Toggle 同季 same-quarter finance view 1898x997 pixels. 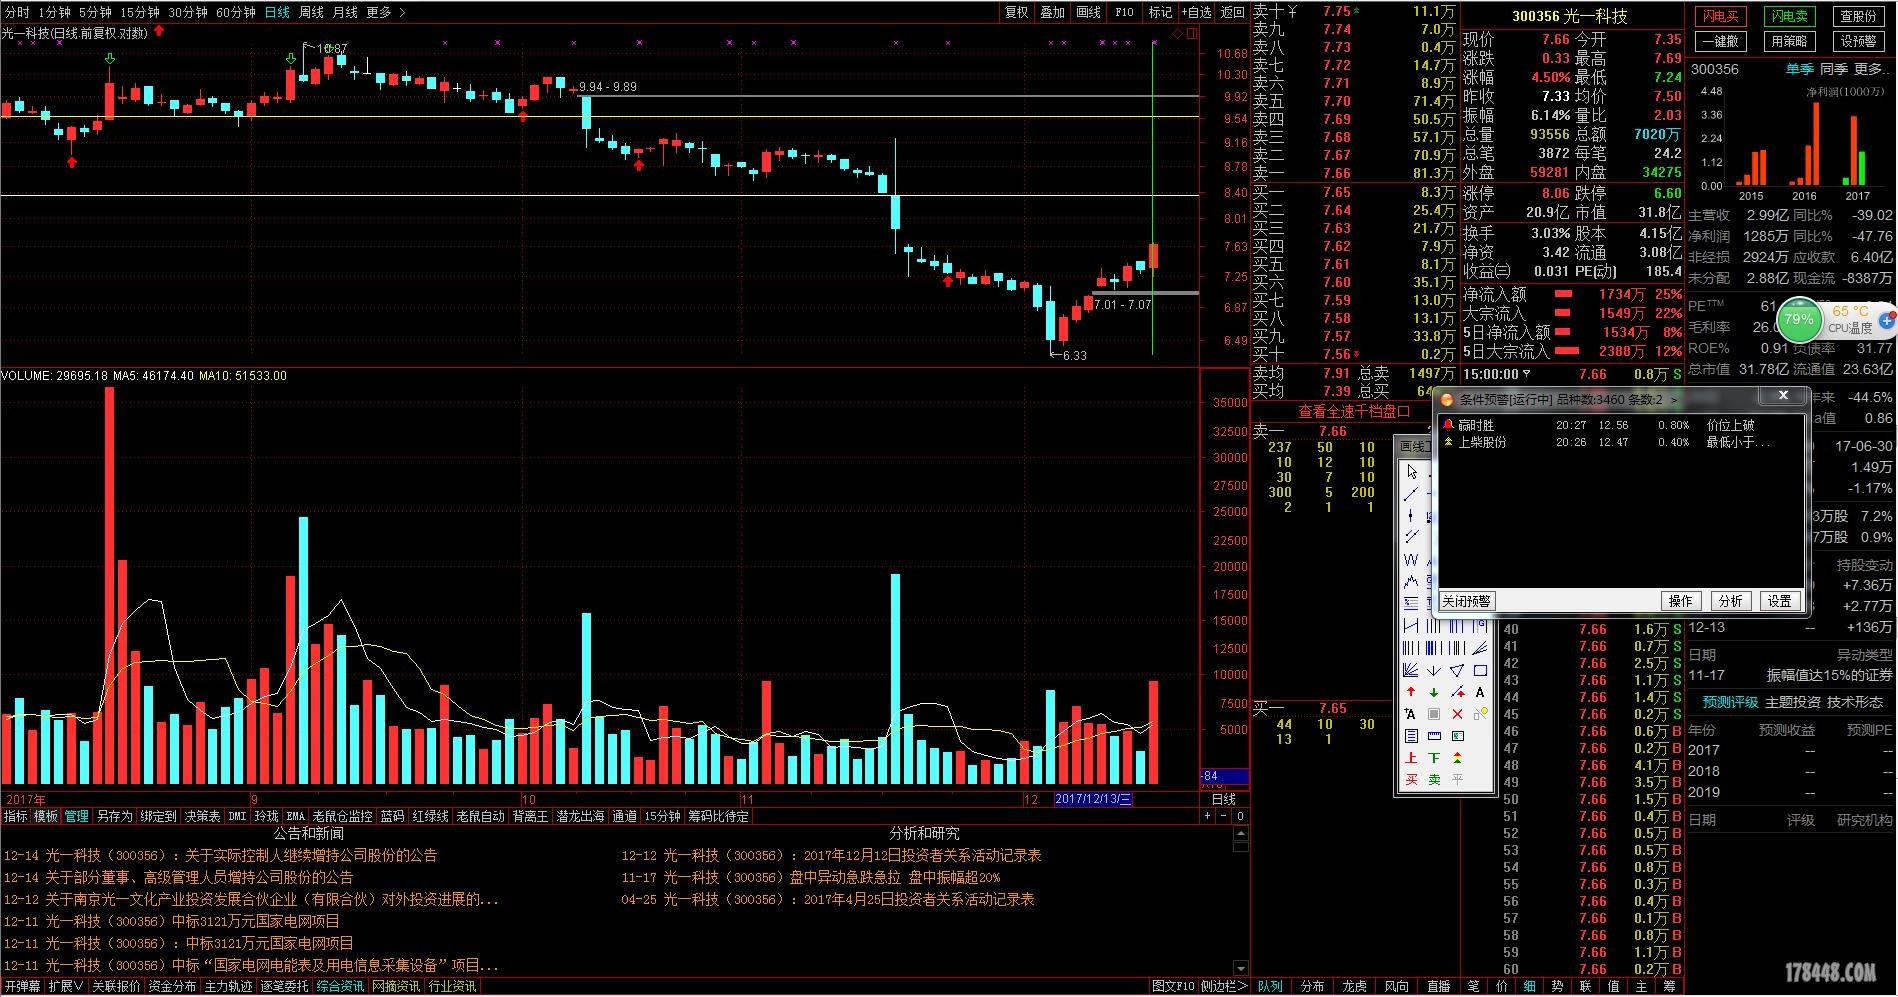click(1834, 69)
